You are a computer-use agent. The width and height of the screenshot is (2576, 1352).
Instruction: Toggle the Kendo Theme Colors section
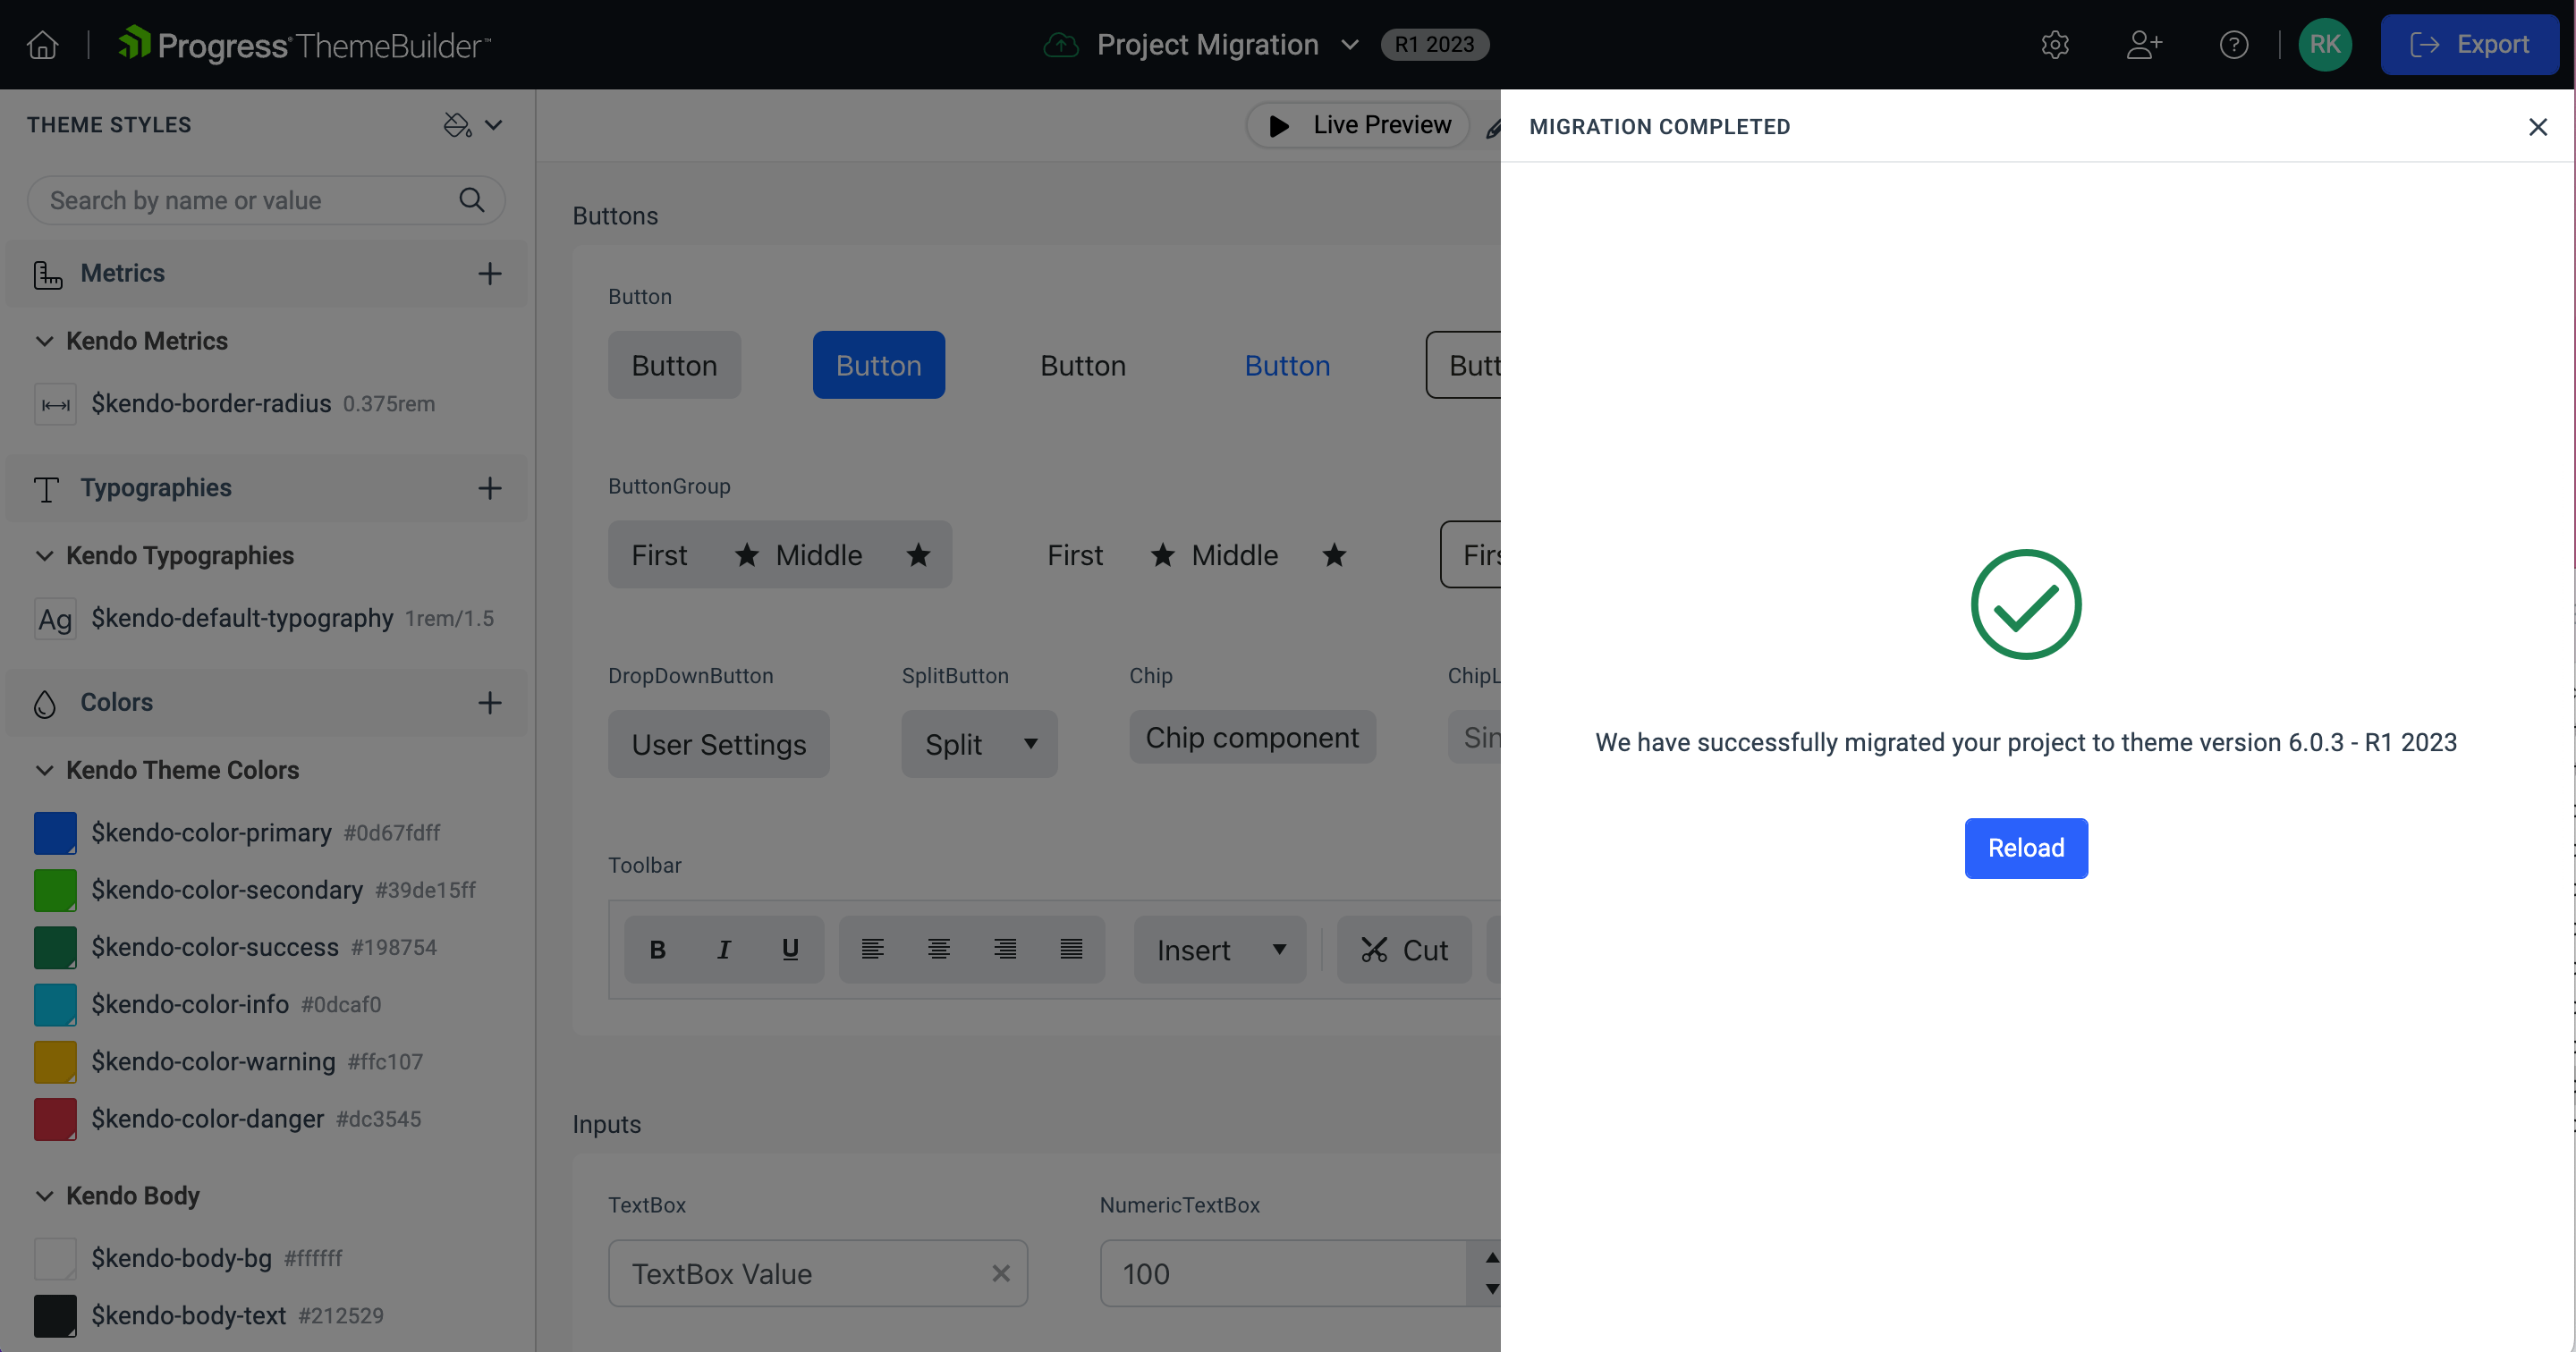(x=43, y=770)
